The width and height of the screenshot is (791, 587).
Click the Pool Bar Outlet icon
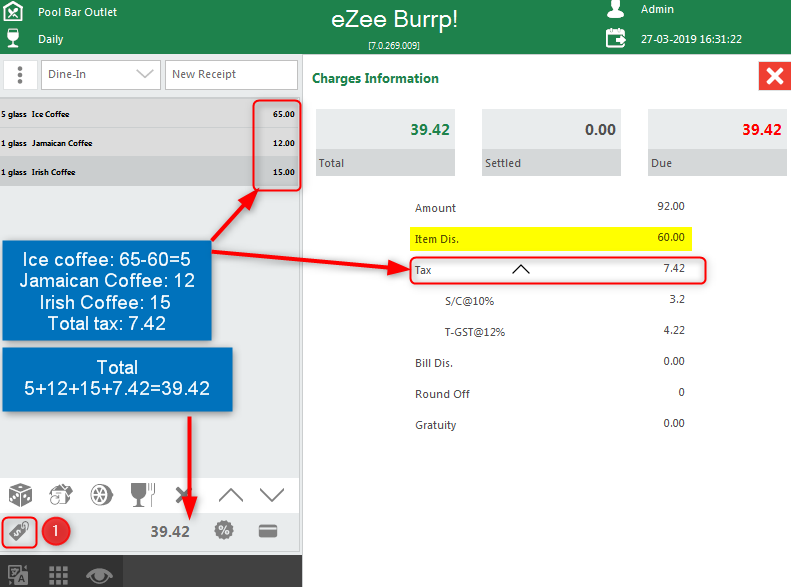tap(13, 11)
